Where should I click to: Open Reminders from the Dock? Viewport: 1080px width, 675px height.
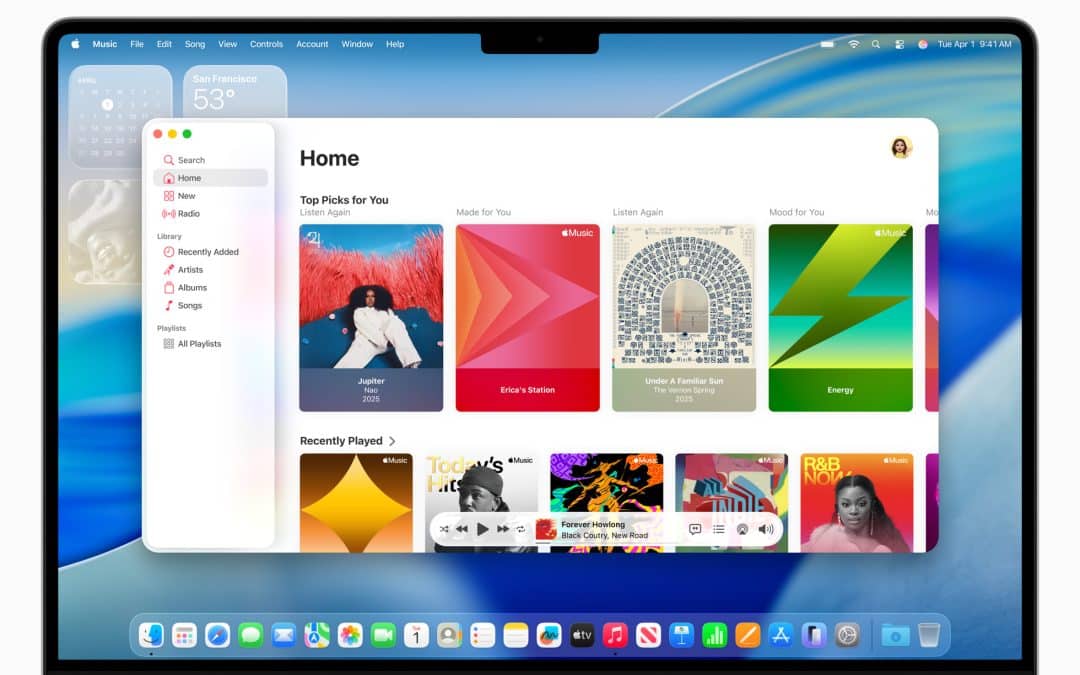point(482,634)
